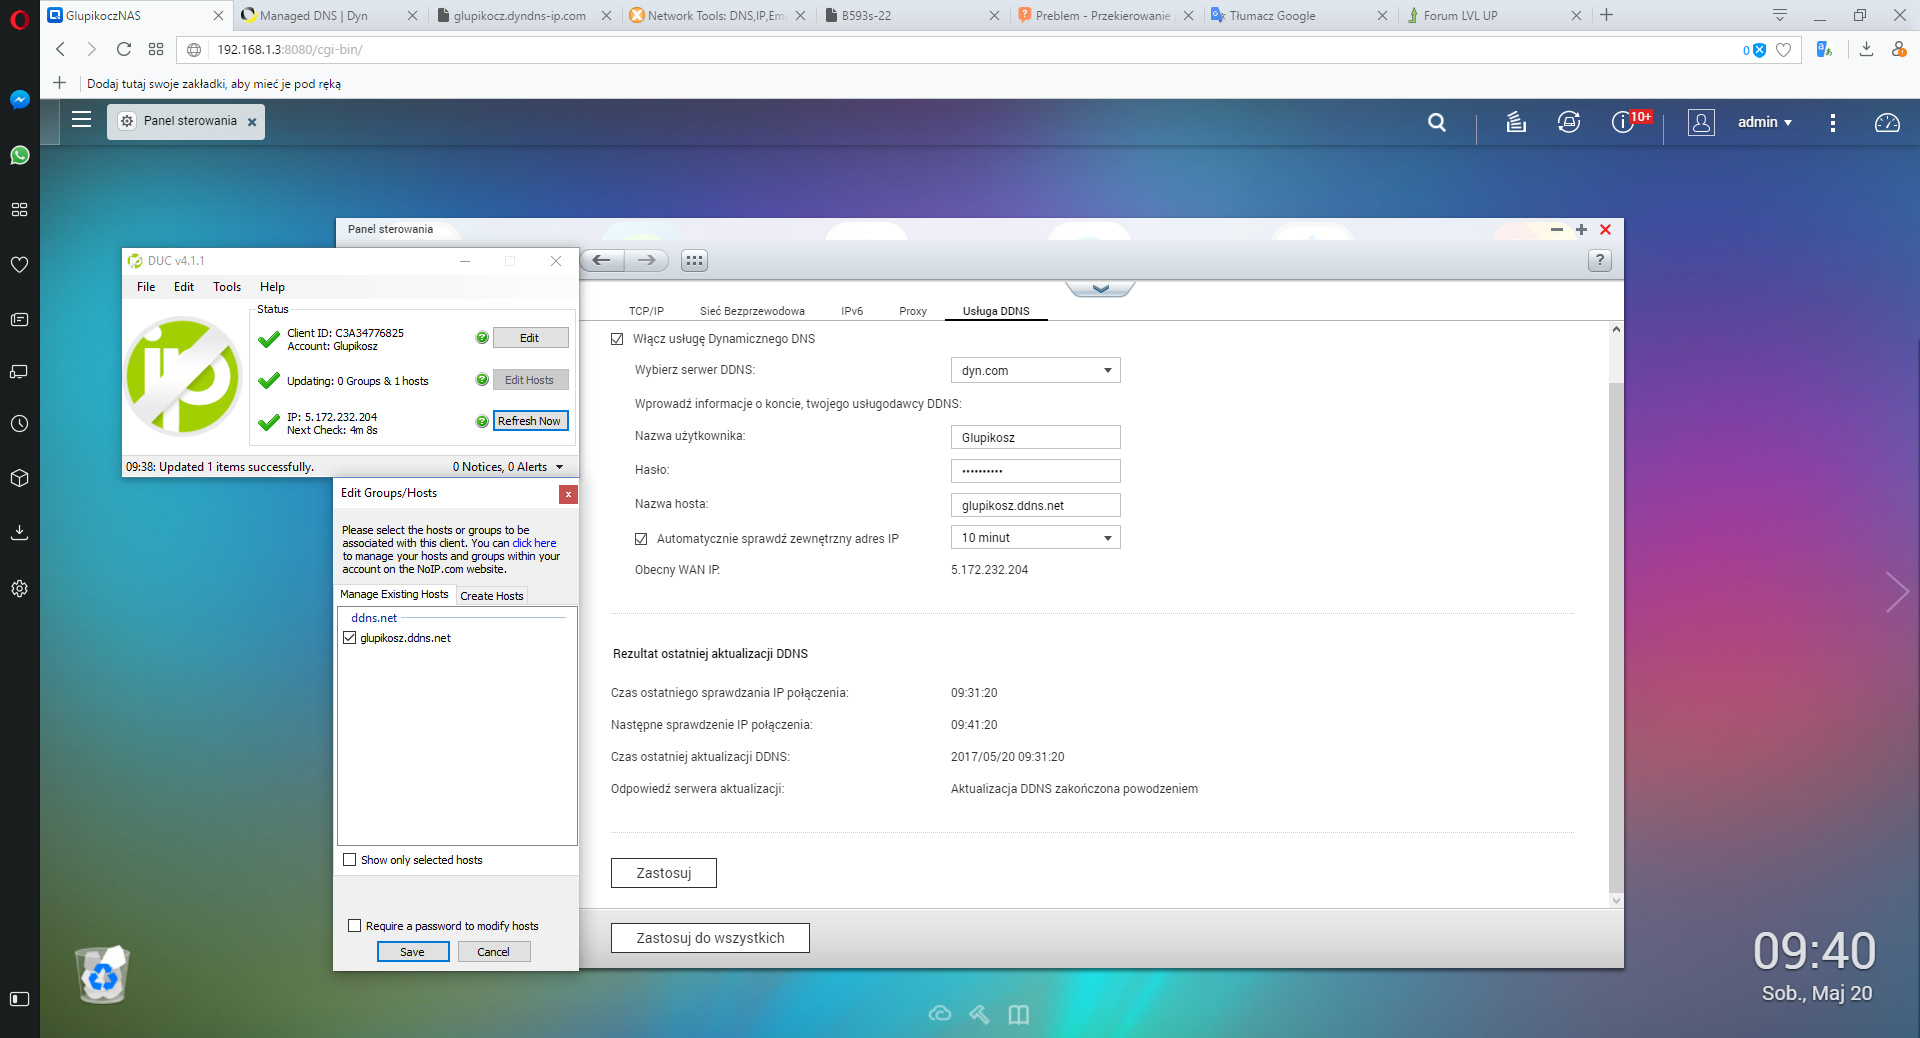This screenshot has height=1038, width=1920.
Task: Click the Zastosuj button
Action: pos(663,873)
